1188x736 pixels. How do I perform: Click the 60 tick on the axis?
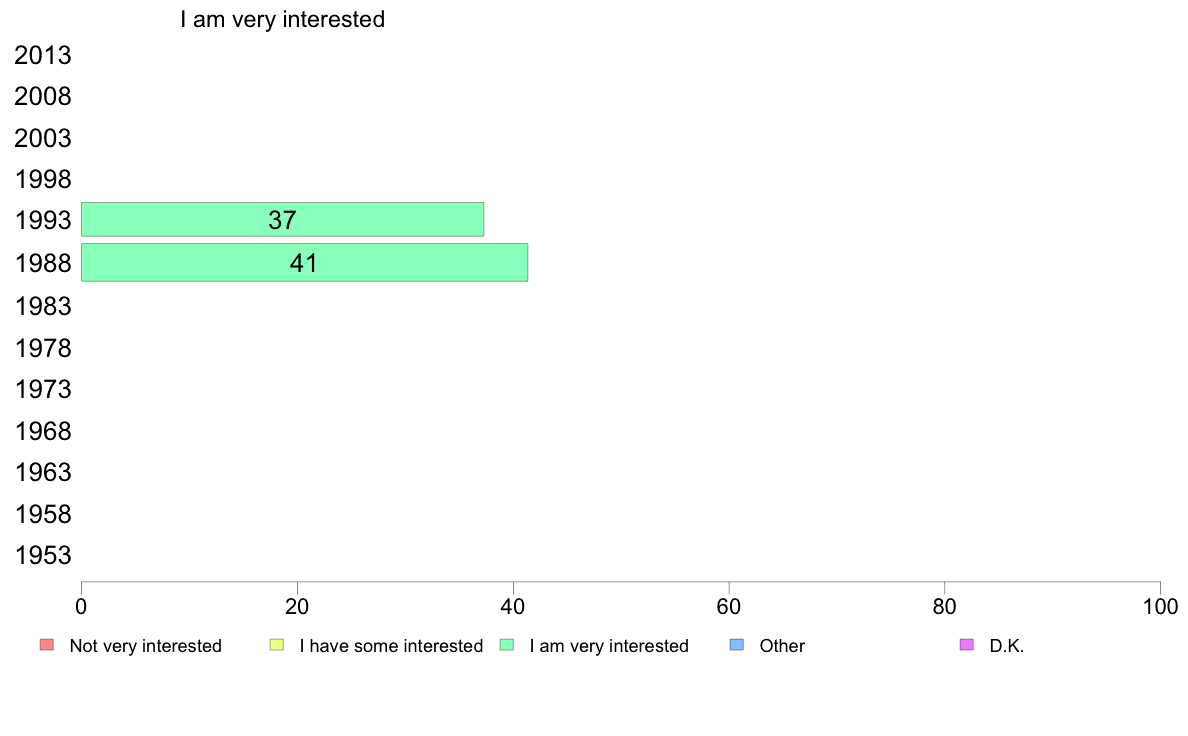(x=729, y=607)
